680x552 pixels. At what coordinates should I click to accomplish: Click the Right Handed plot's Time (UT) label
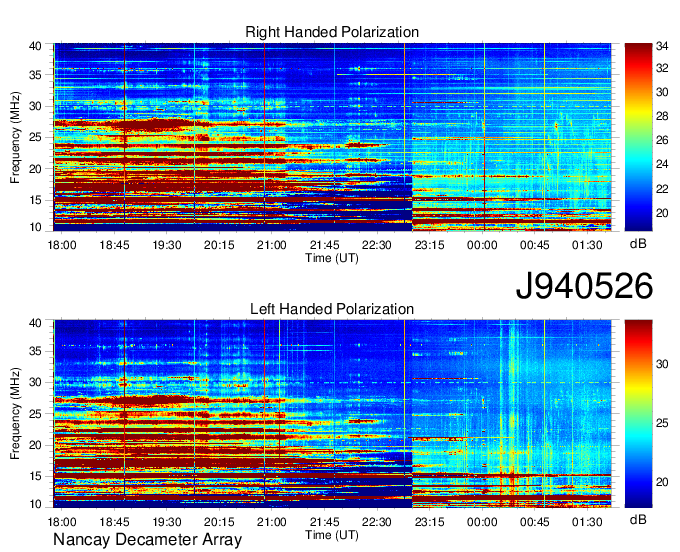point(332,258)
